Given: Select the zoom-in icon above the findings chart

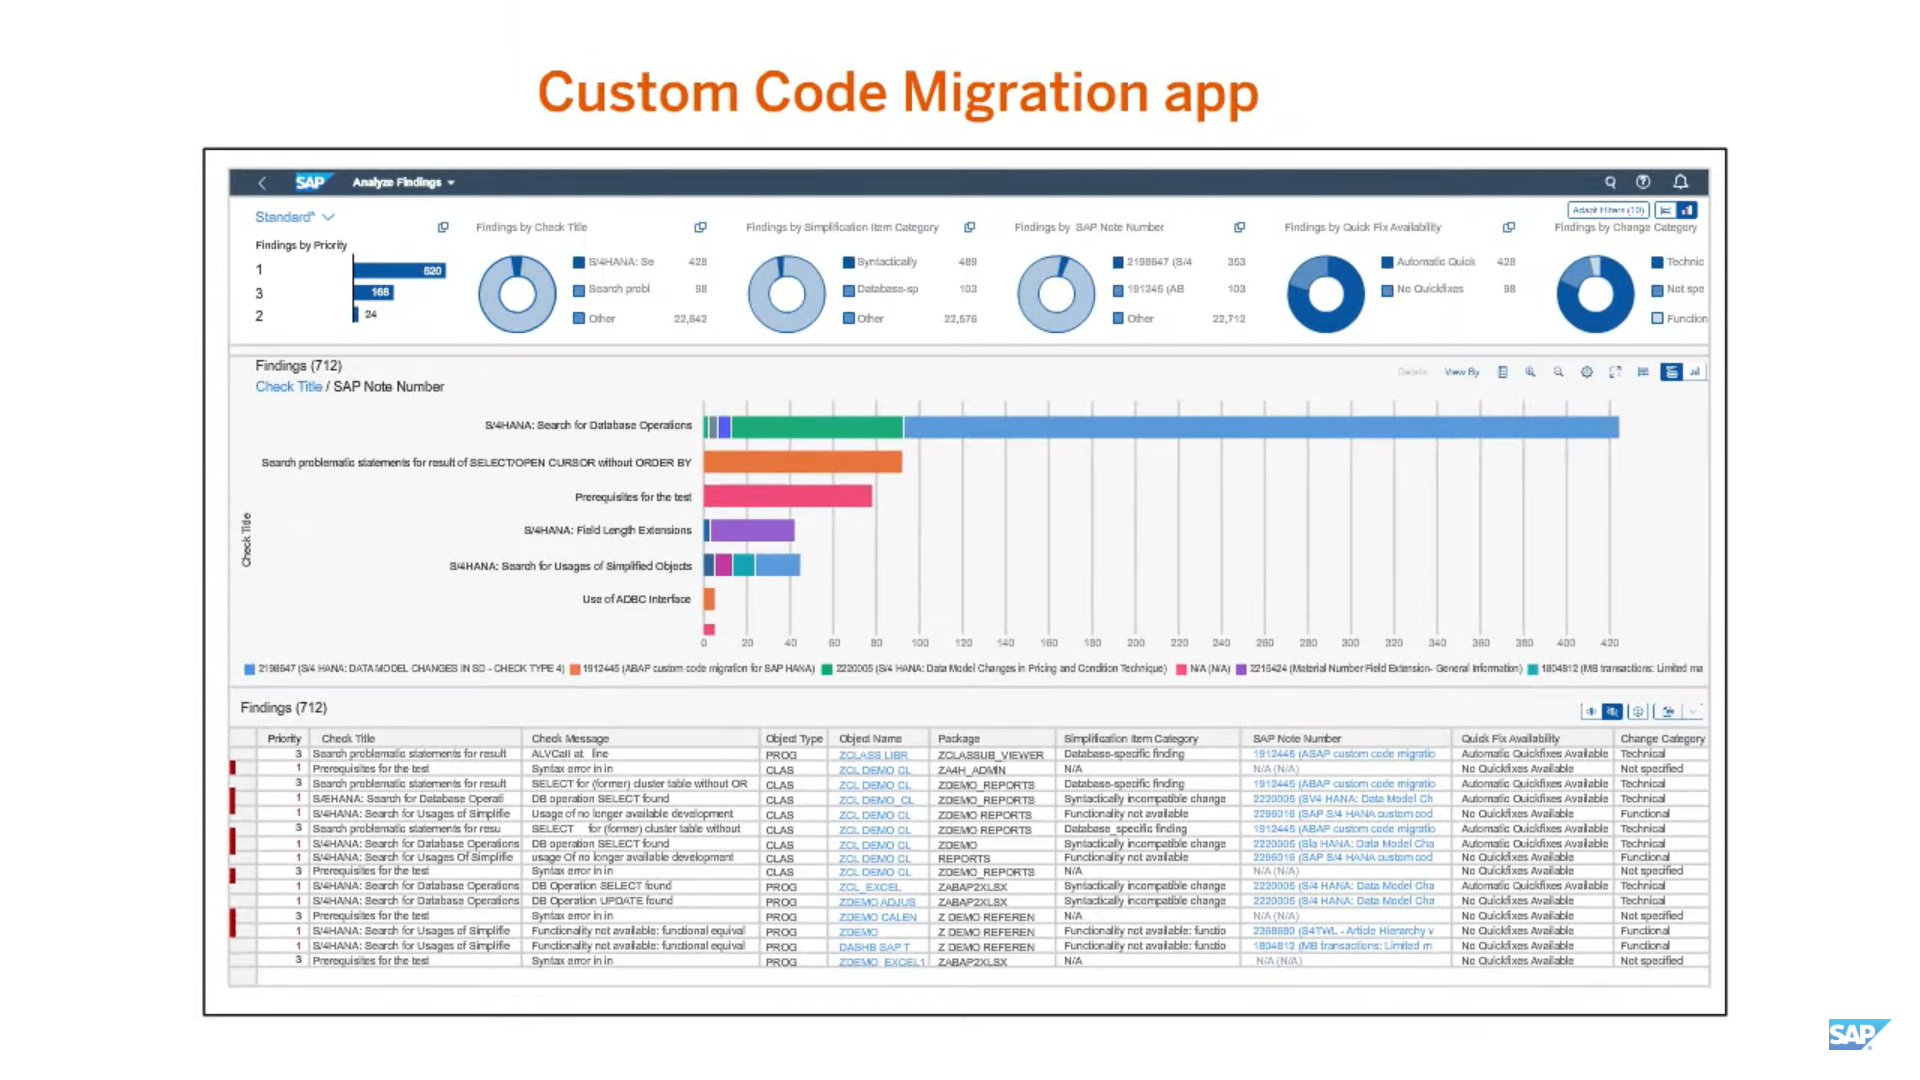Looking at the screenshot, I should [1530, 372].
